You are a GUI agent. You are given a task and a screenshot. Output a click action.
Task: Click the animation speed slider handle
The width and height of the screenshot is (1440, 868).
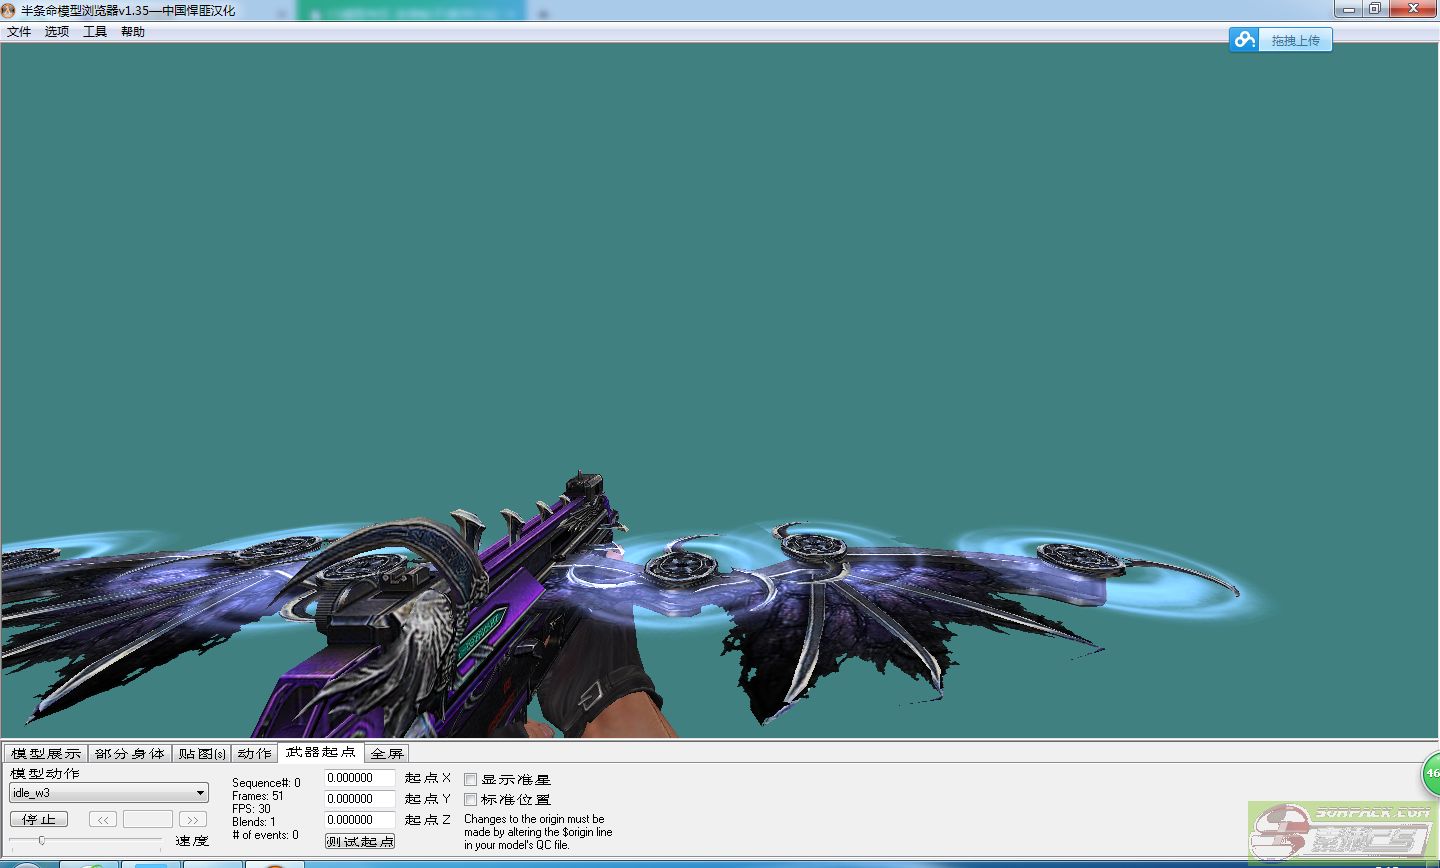41,841
